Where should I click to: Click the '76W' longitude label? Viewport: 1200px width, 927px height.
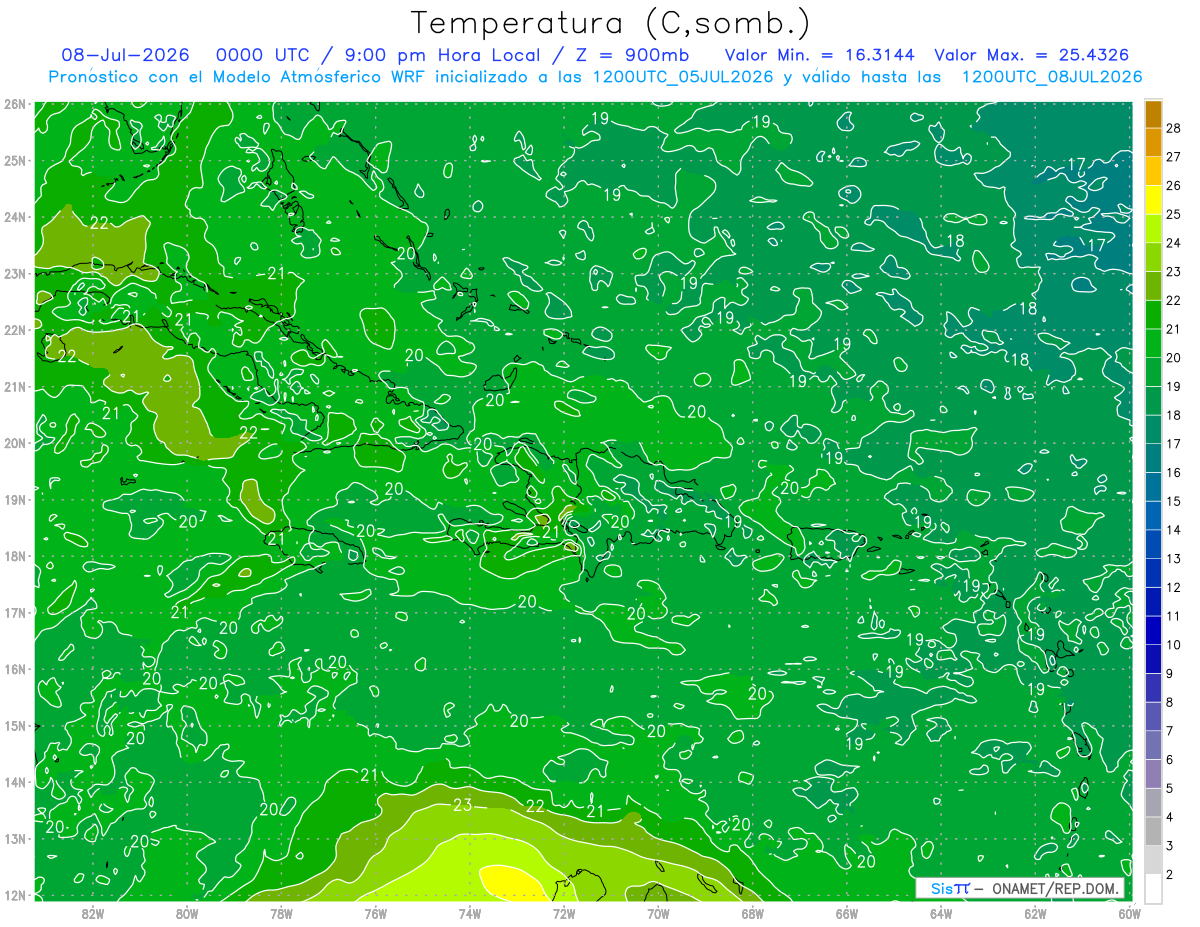376,913
